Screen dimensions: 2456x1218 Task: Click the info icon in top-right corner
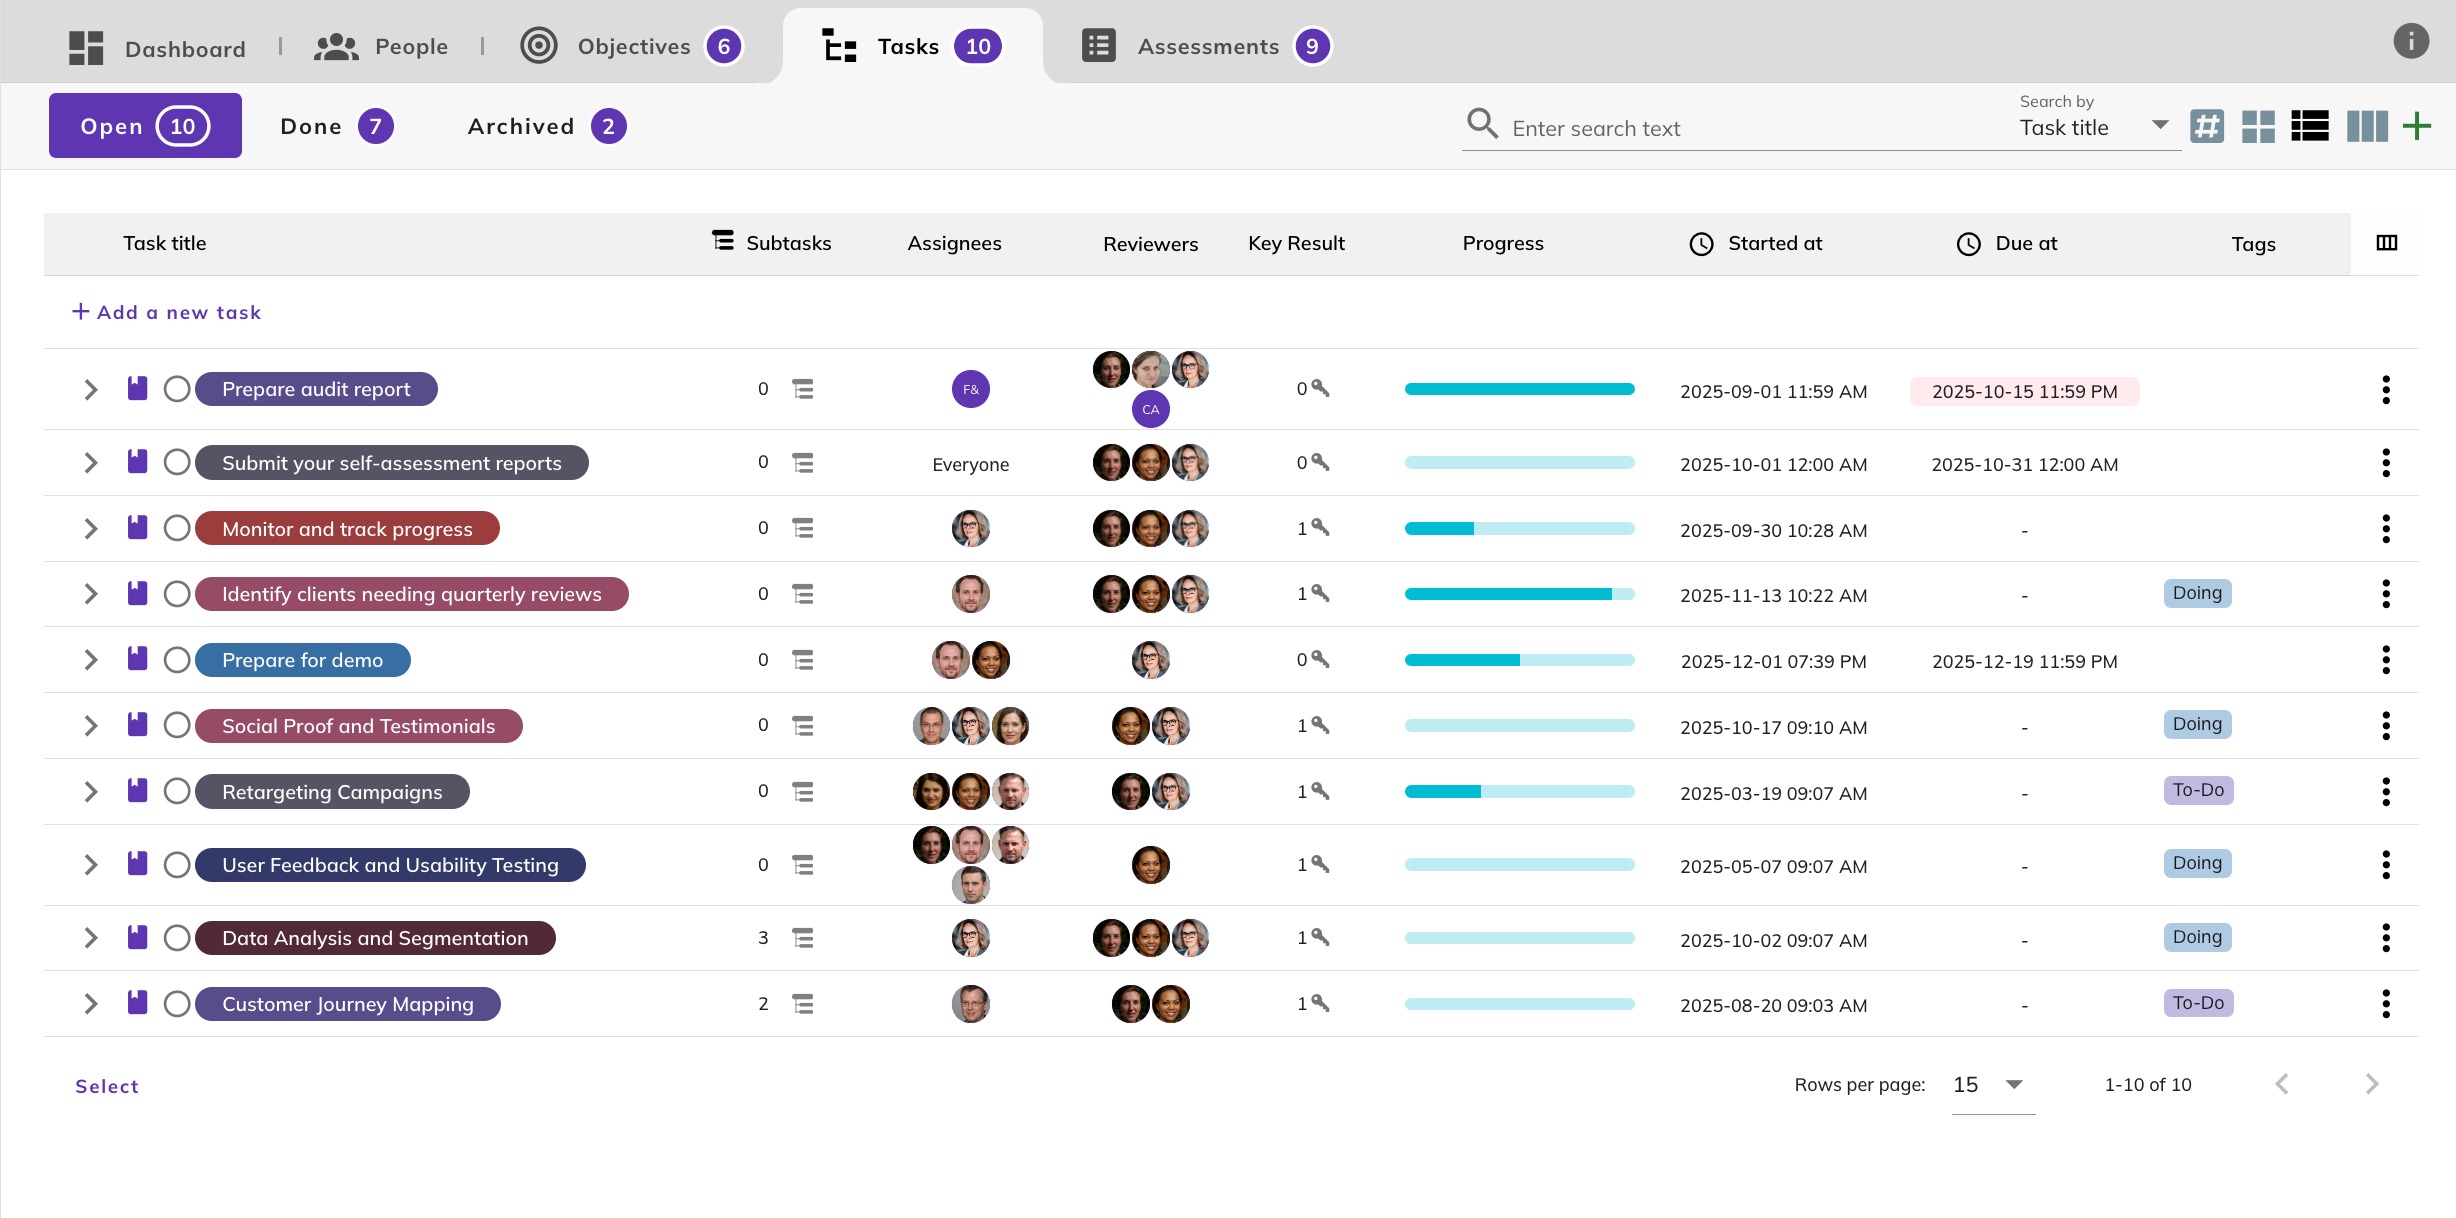2410,42
